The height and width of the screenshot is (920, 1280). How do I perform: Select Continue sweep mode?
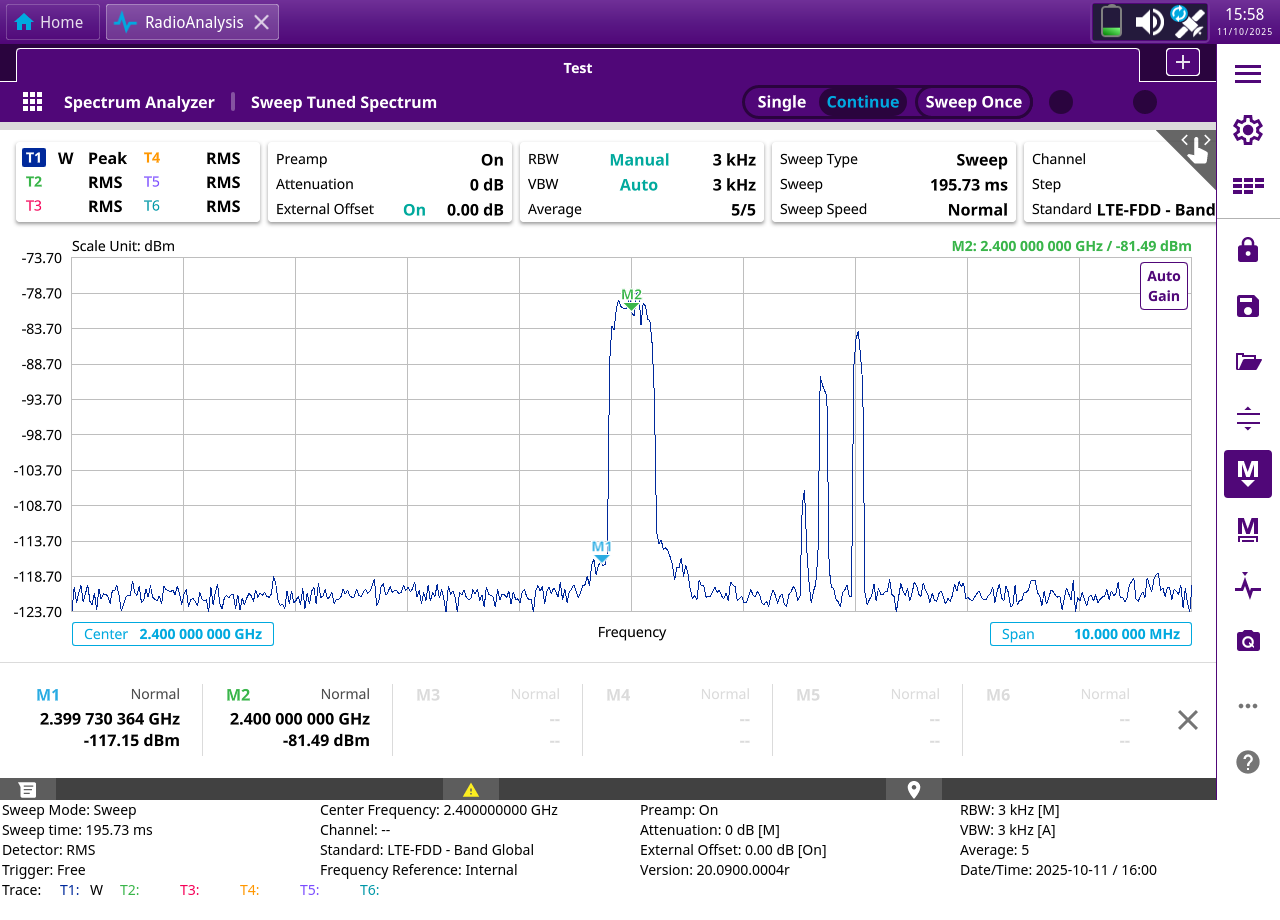[x=862, y=102]
